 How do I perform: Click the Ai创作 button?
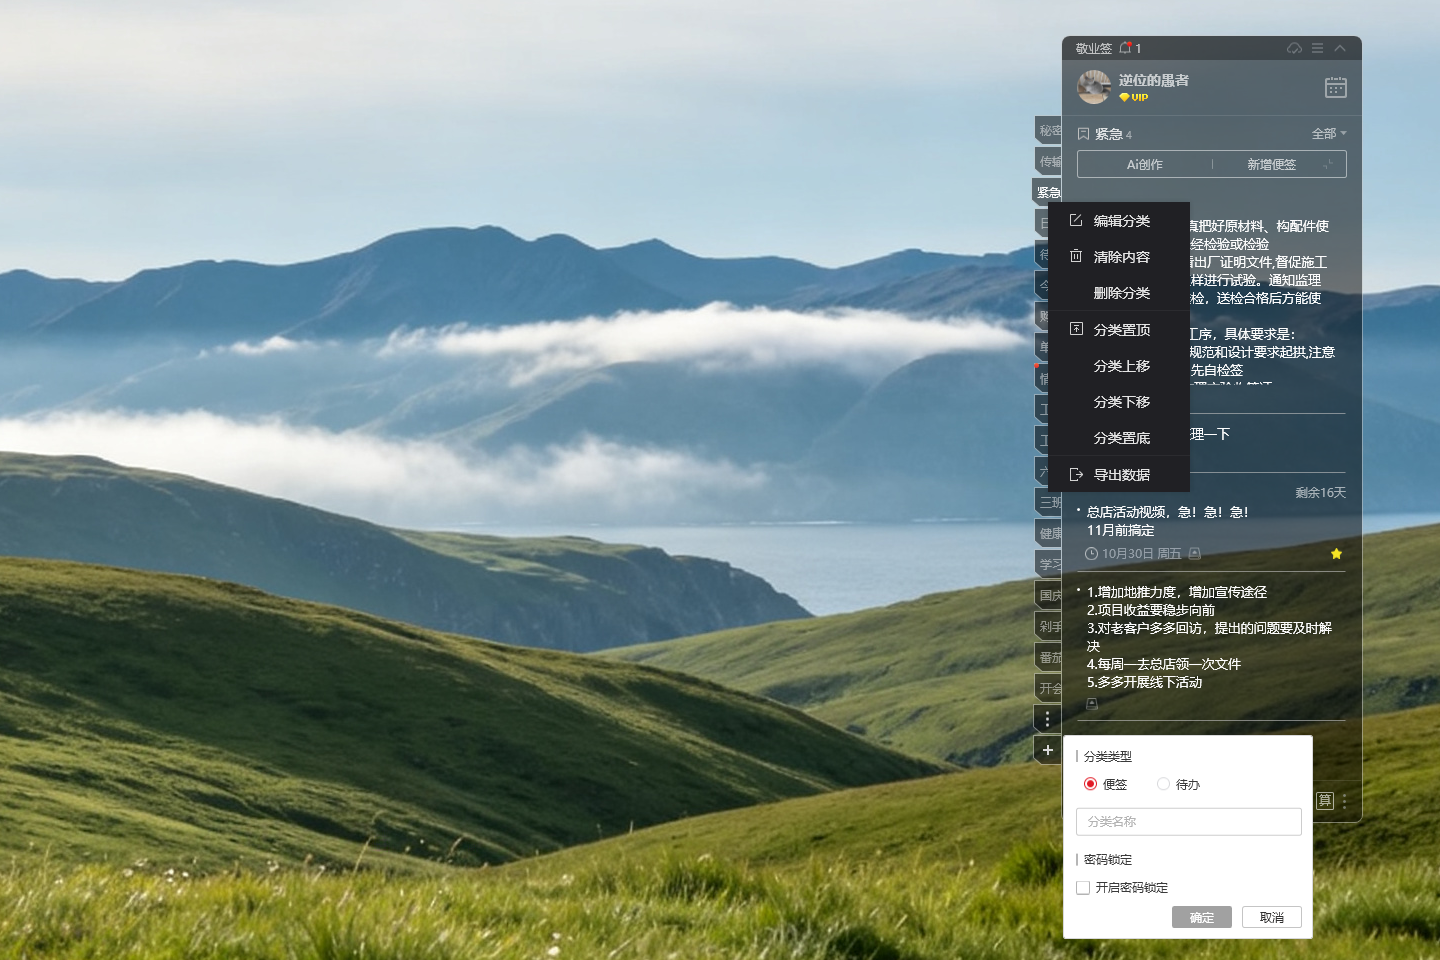tap(1145, 165)
